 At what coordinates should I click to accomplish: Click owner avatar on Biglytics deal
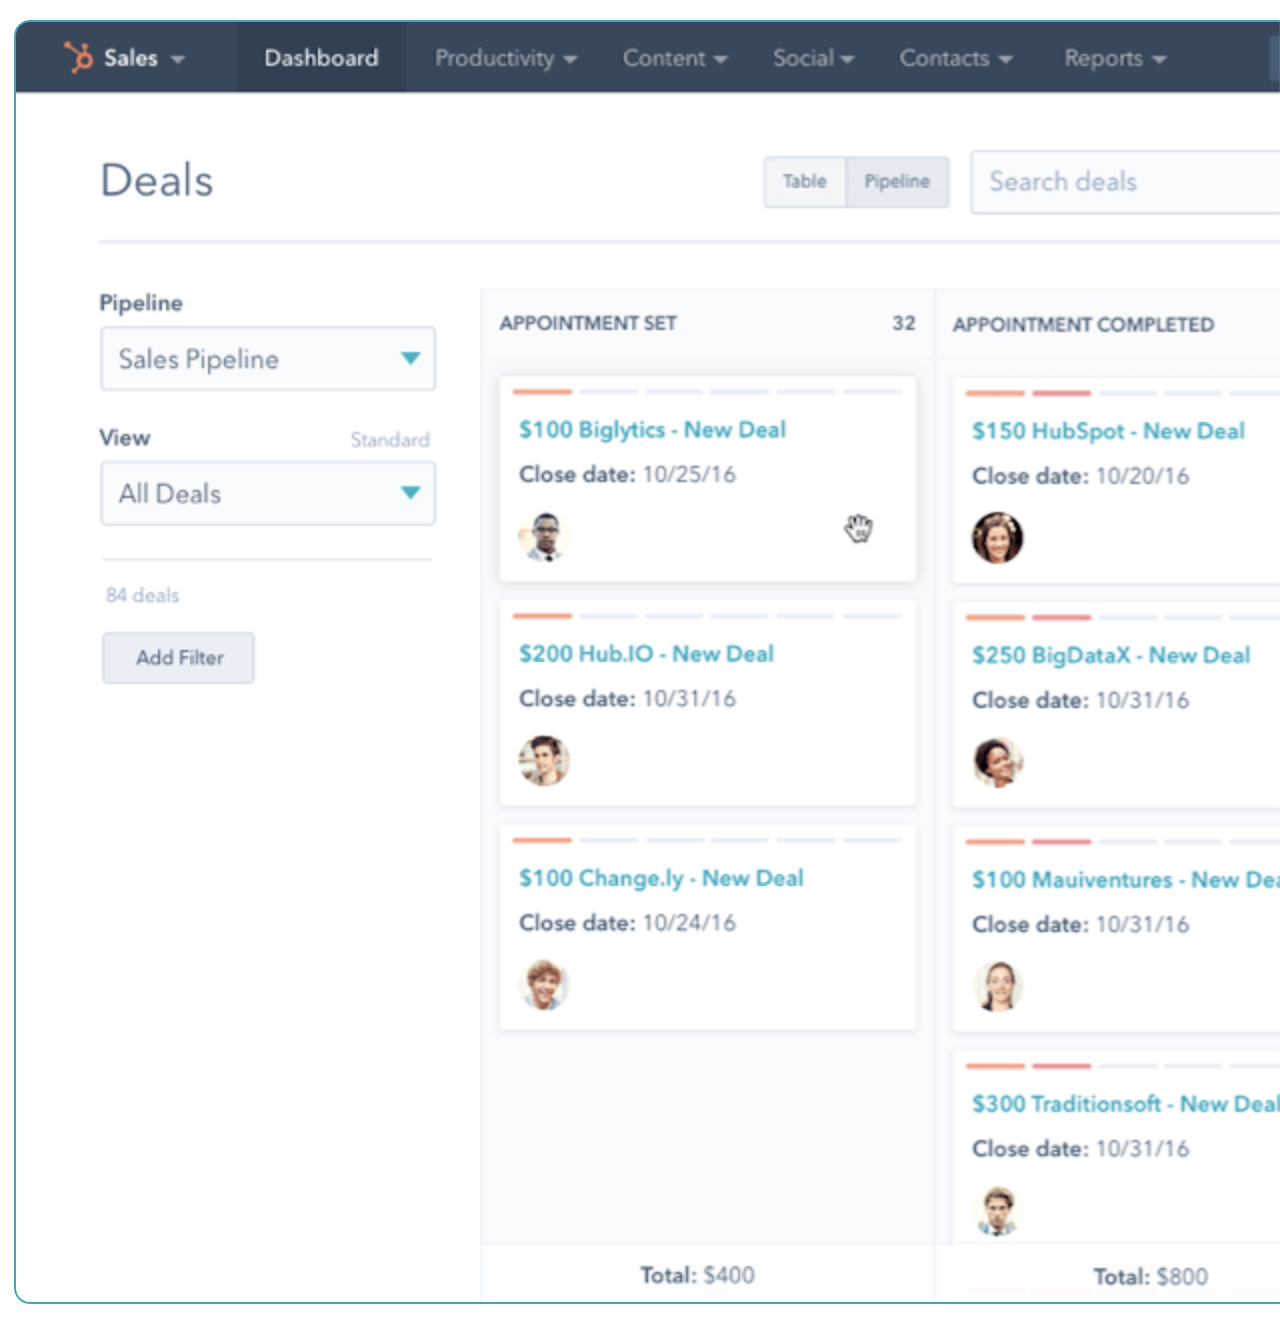[x=544, y=537]
